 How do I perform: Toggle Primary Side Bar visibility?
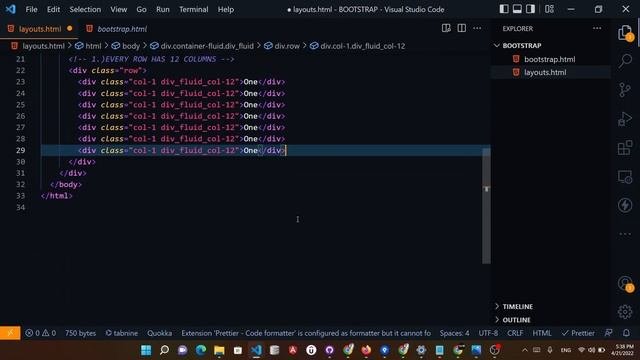click(x=504, y=9)
